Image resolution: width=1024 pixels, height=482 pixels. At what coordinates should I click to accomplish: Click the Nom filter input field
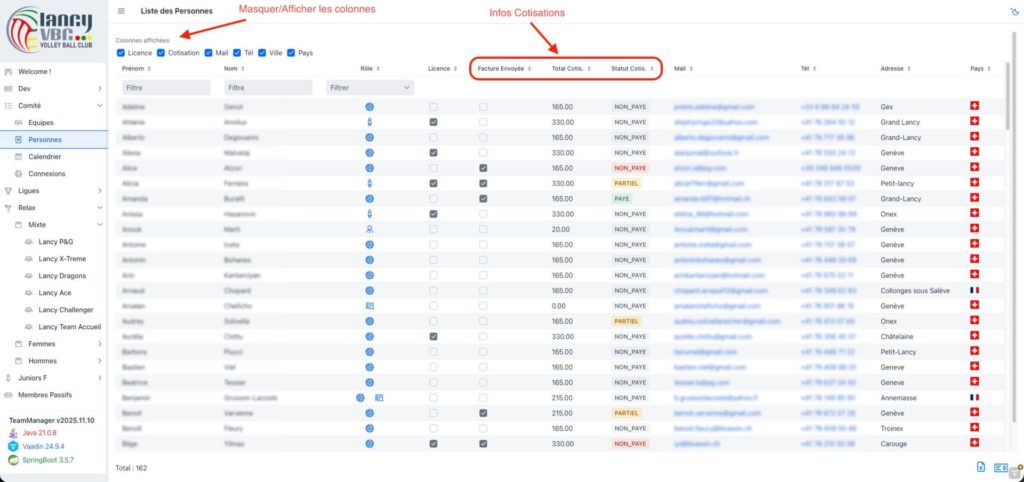coord(266,88)
